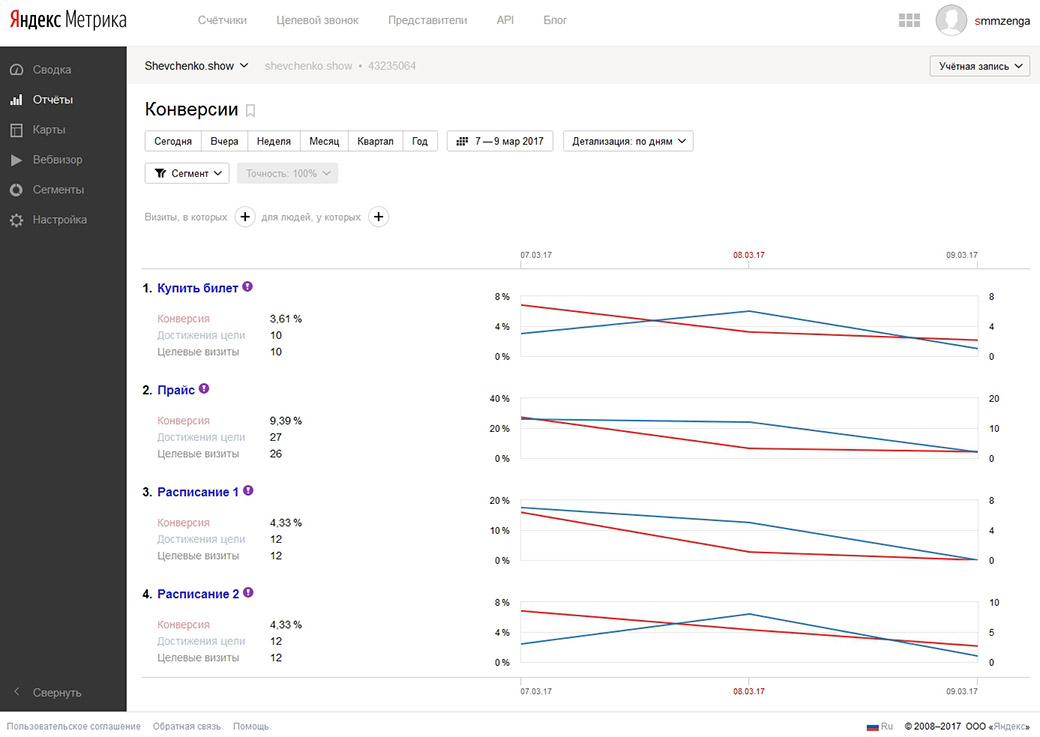This screenshot has height=737, width=1040.
Task: Click the info icon next to Расписание 2
Action: pos(248,593)
